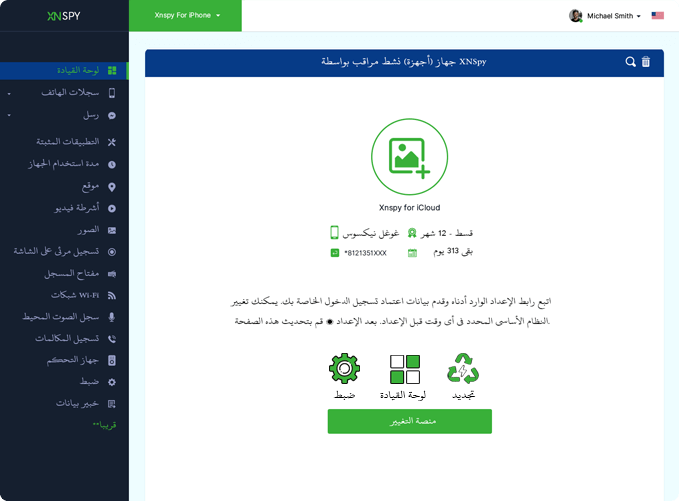
Task: Click the green add-image circle icon
Action: pos(409,157)
